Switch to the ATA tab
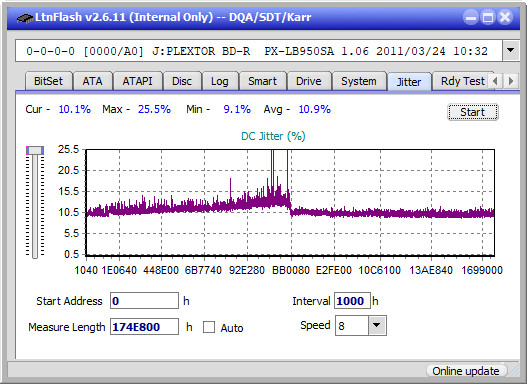The width and height of the screenshot is (527, 384). coord(92,81)
